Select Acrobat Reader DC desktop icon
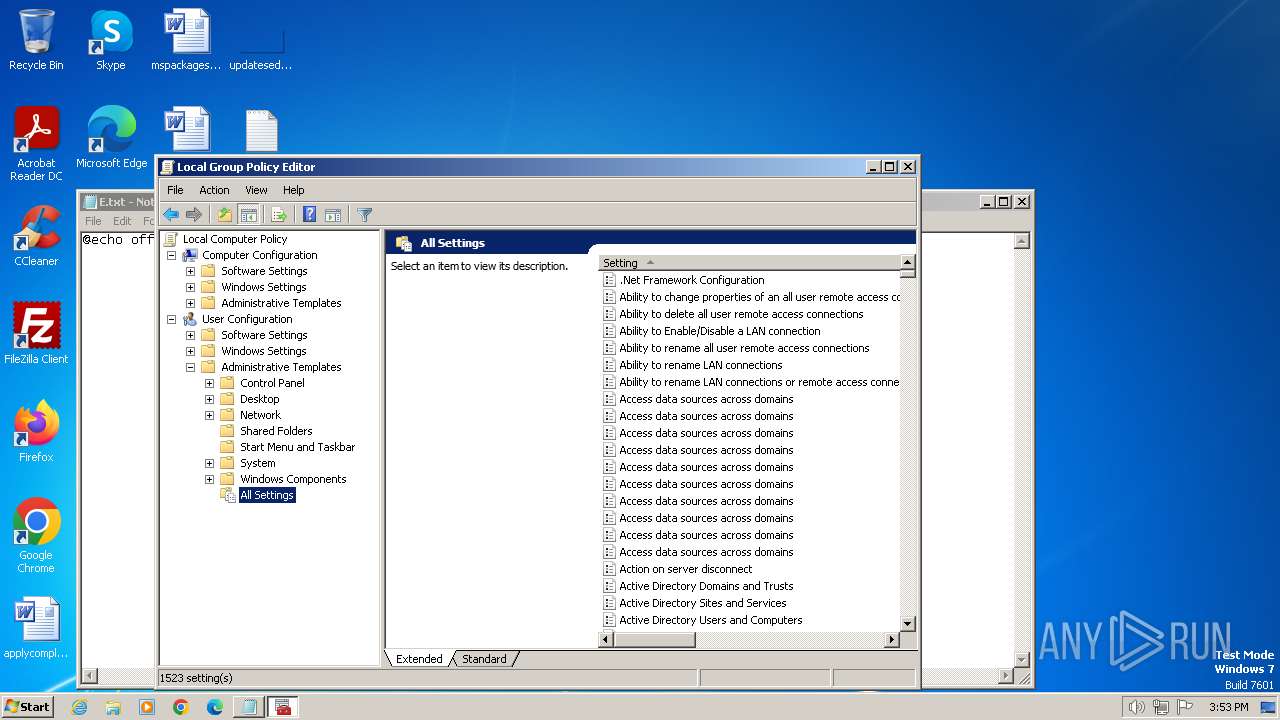 36,144
